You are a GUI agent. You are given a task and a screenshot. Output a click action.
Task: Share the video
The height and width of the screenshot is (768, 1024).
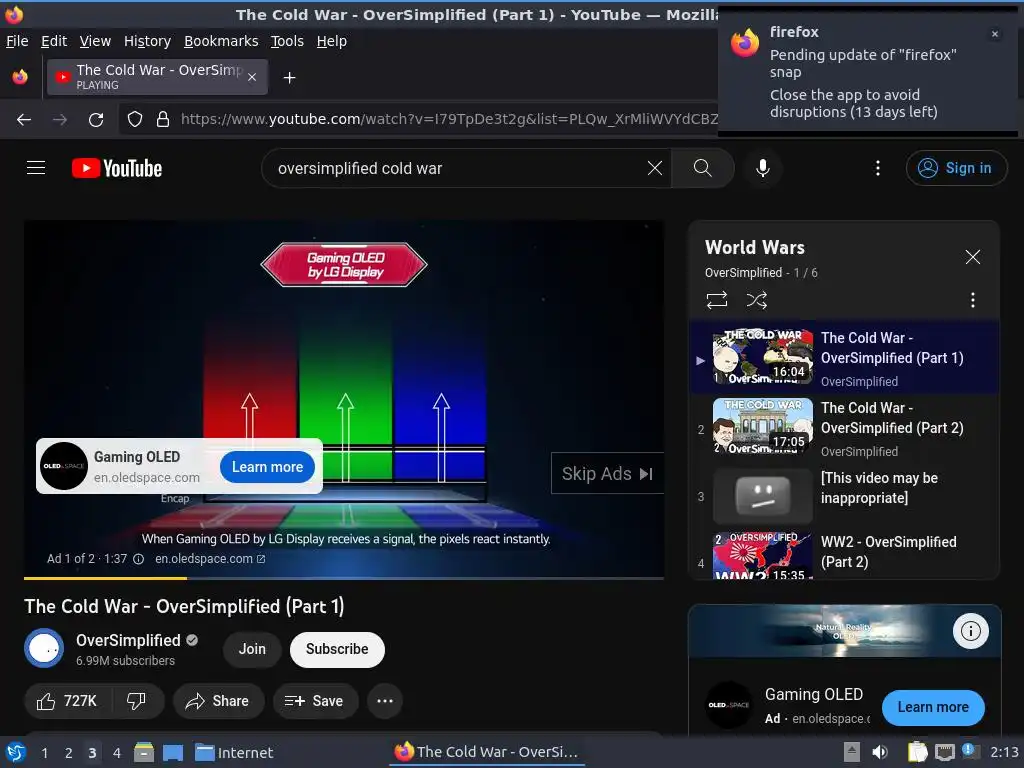(x=218, y=701)
